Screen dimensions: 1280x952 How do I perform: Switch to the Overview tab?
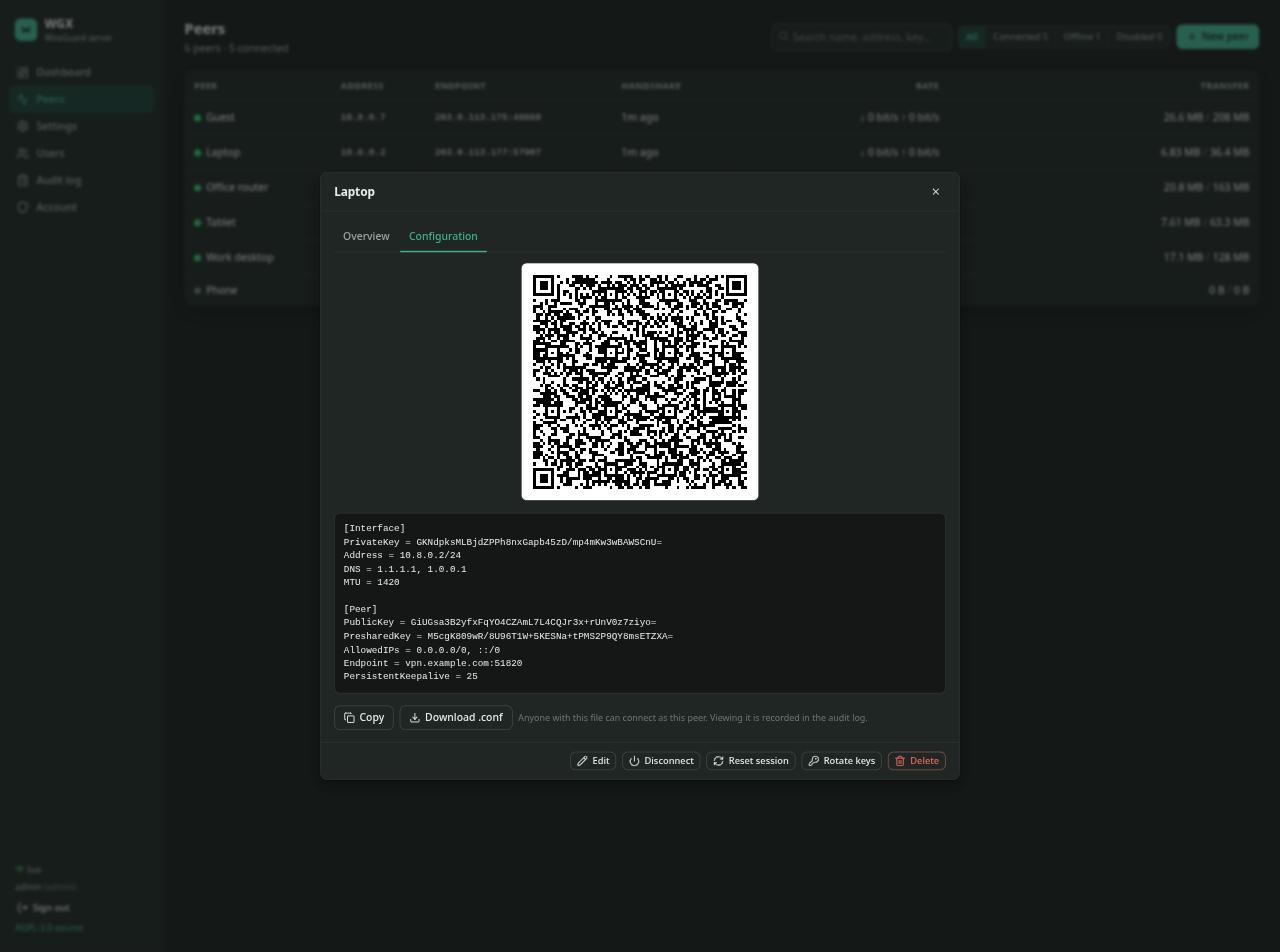point(366,236)
